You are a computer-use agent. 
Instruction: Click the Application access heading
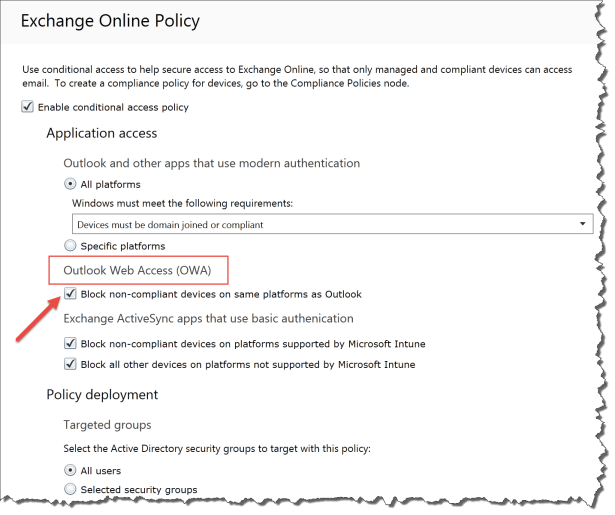click(101, 133)
